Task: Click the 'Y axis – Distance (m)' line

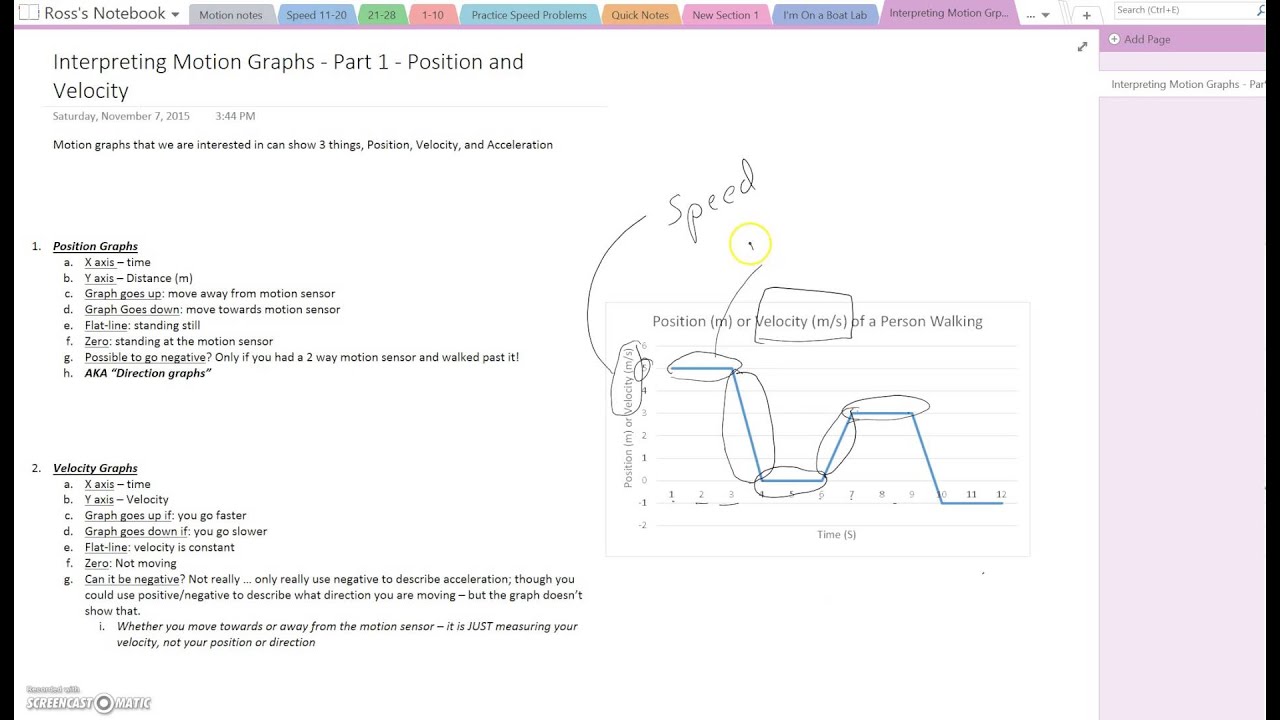Action: [138, 278]
